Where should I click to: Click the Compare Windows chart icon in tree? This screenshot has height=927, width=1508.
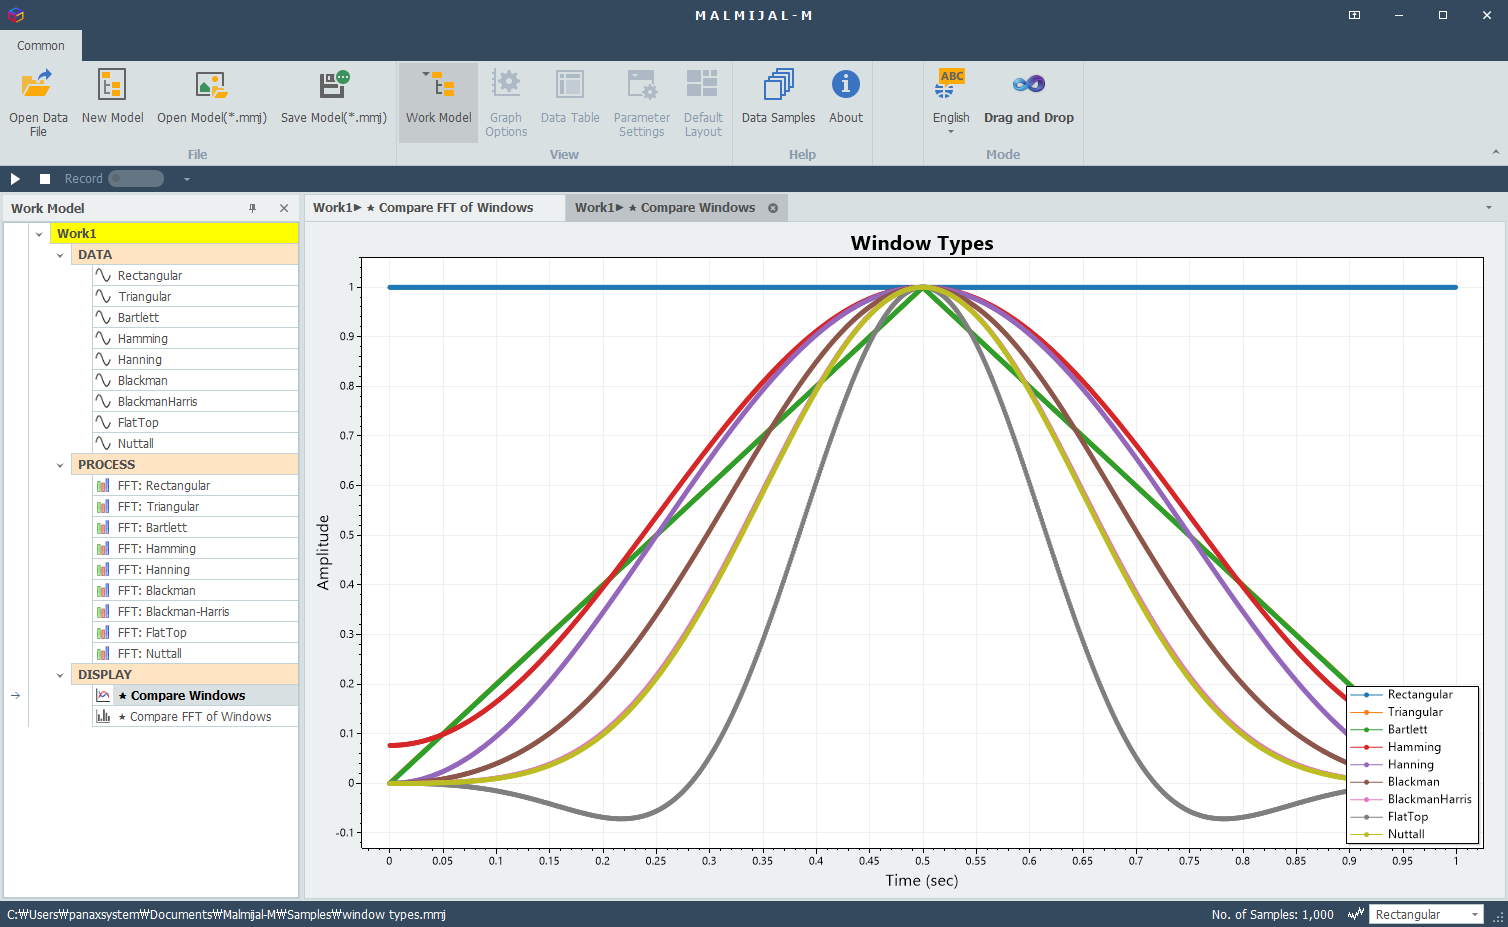(x=103, y=695)
